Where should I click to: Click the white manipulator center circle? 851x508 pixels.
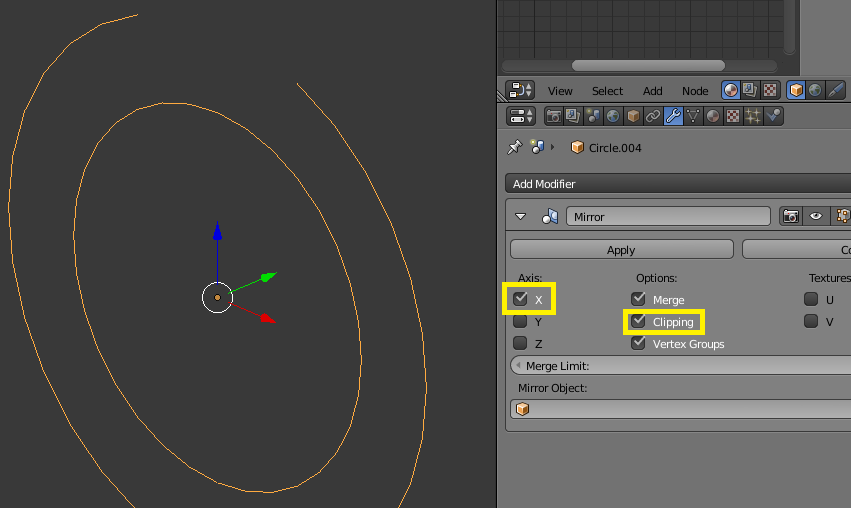point(218,297)
